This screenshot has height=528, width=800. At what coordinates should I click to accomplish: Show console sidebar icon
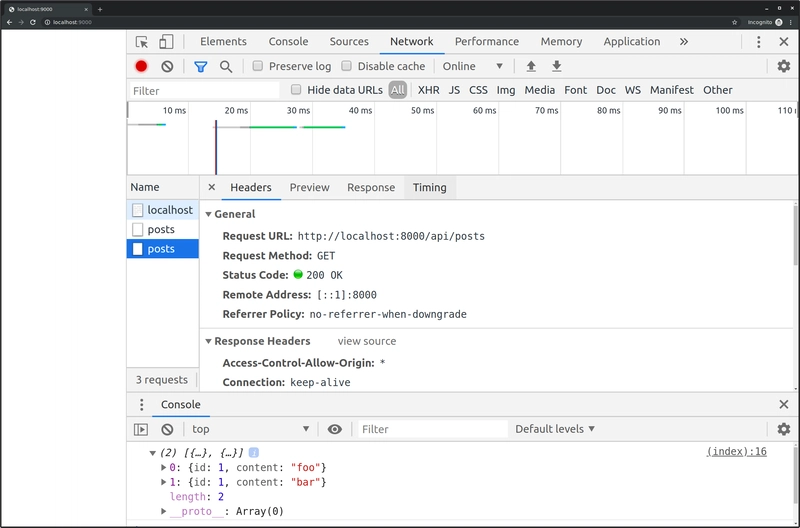pos(141,430)
